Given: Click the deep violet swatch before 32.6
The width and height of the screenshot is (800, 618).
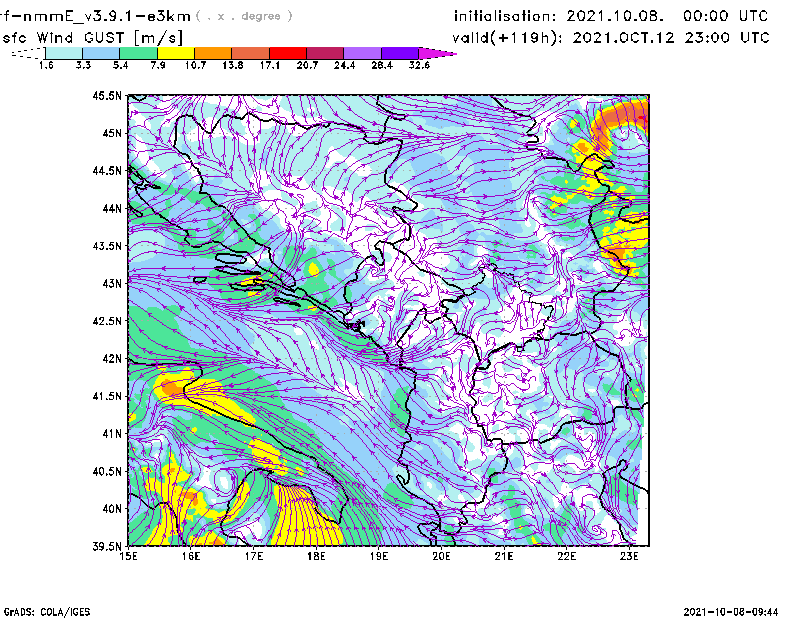Looking at the screenshot, I should pos(399,53).
